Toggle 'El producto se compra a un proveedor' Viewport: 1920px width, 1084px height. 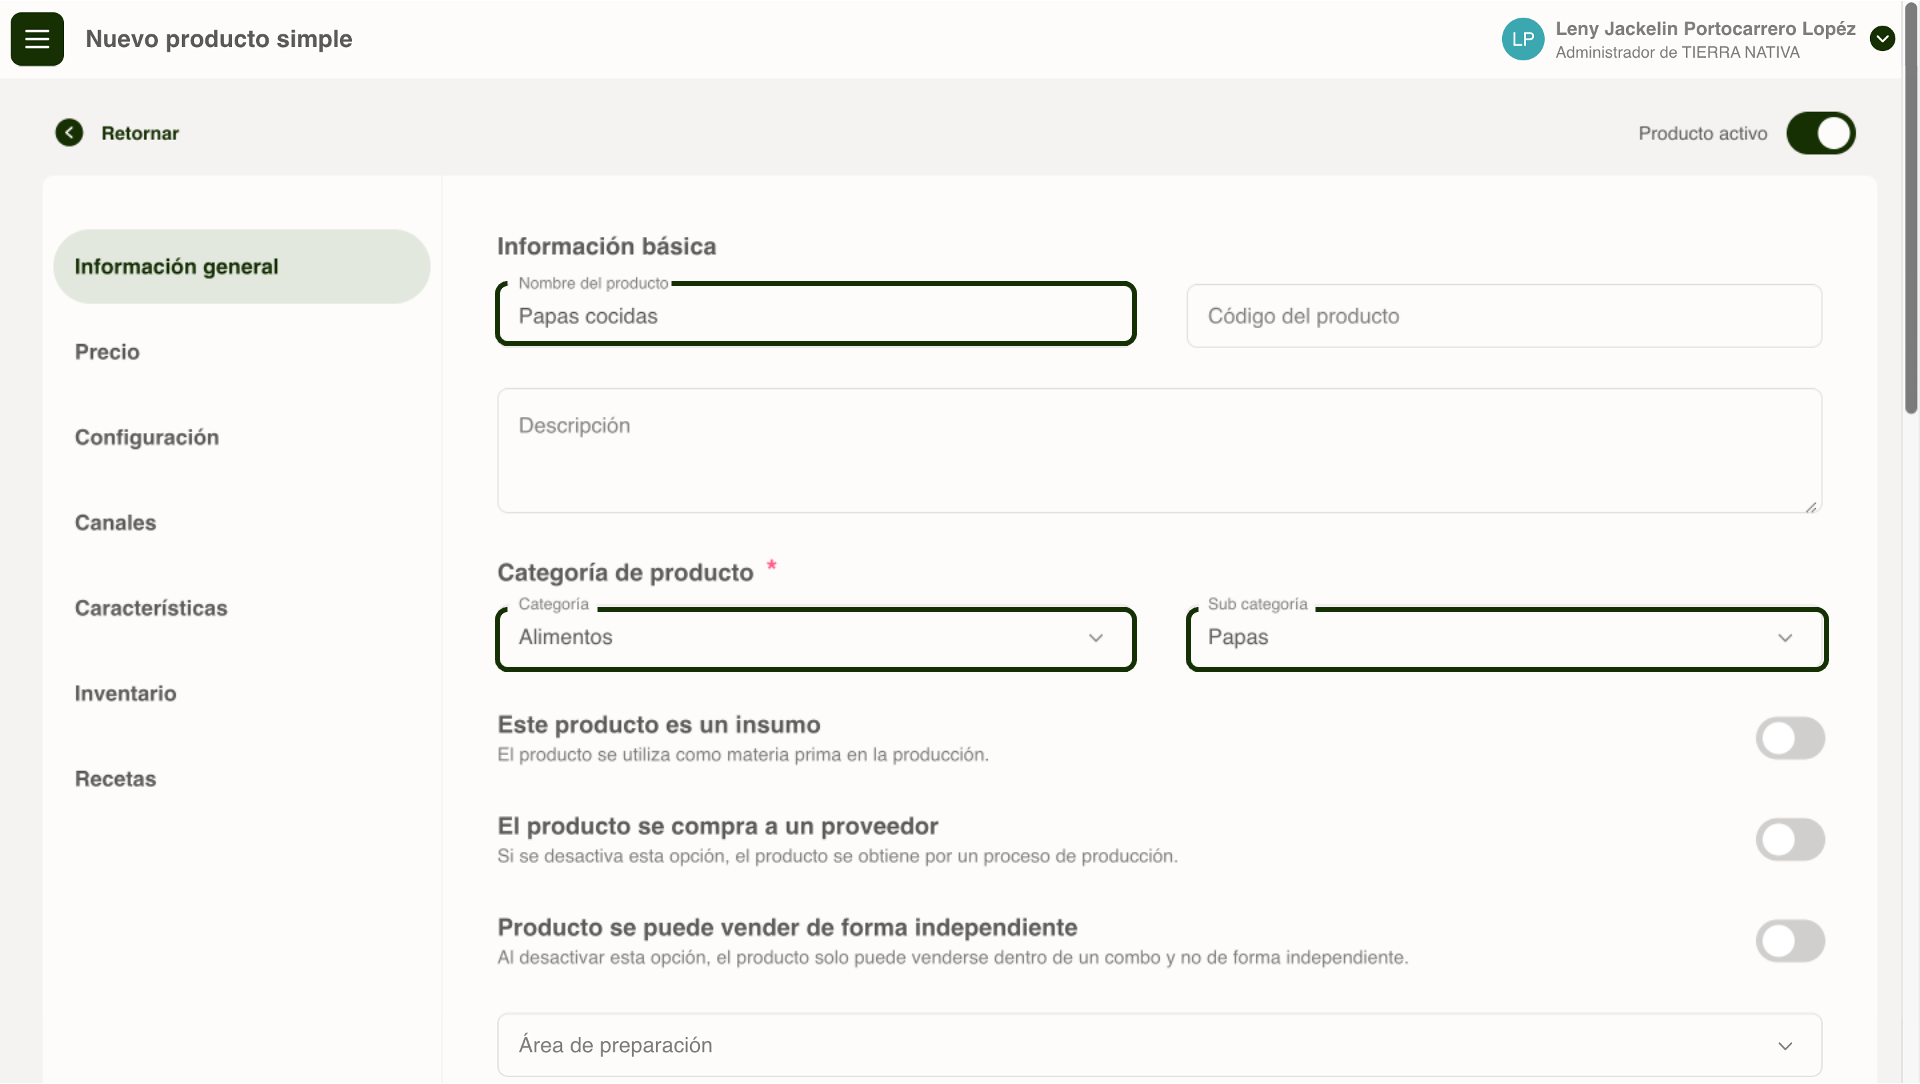coord(1790,840)
